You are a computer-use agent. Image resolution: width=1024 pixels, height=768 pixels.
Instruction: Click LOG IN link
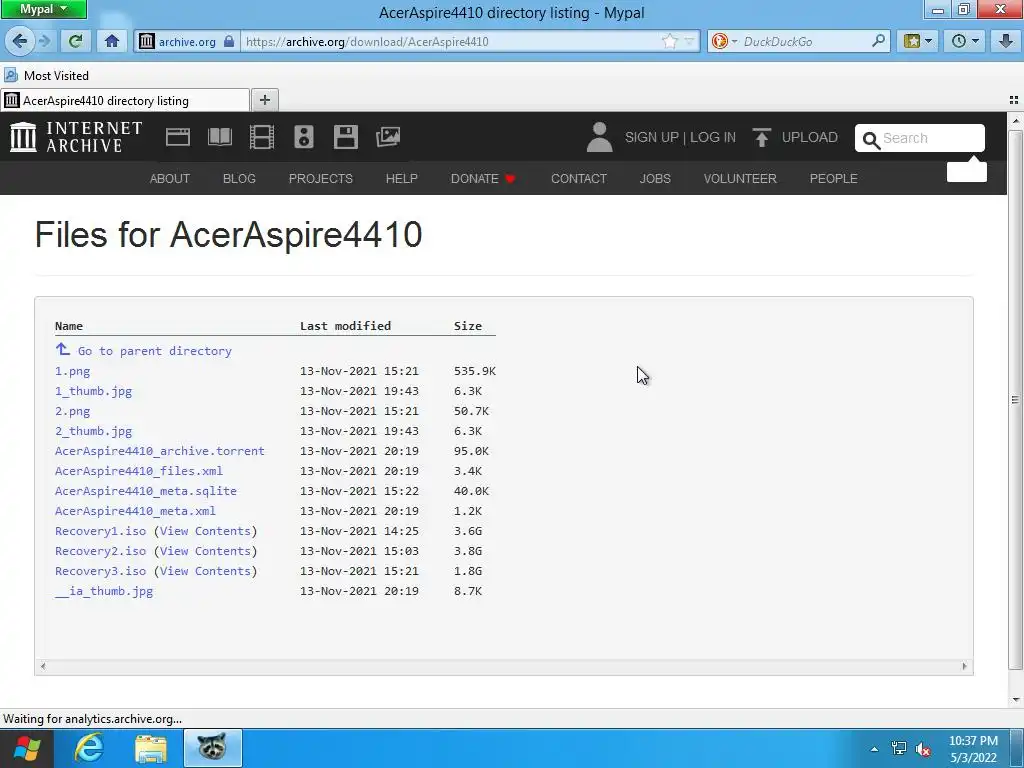712,137
